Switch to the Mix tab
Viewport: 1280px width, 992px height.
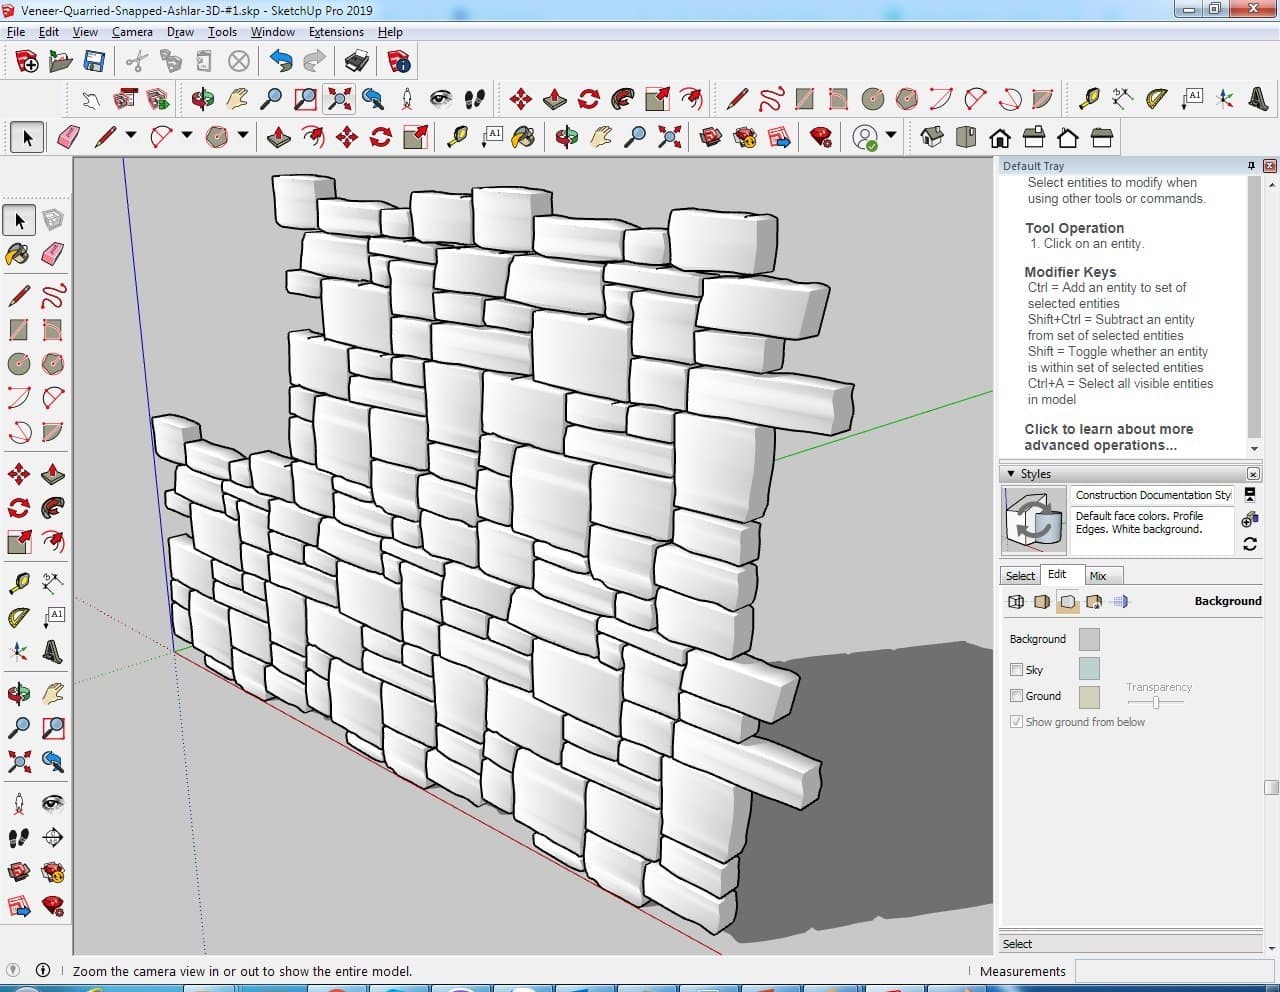(x=1098, y=576)
